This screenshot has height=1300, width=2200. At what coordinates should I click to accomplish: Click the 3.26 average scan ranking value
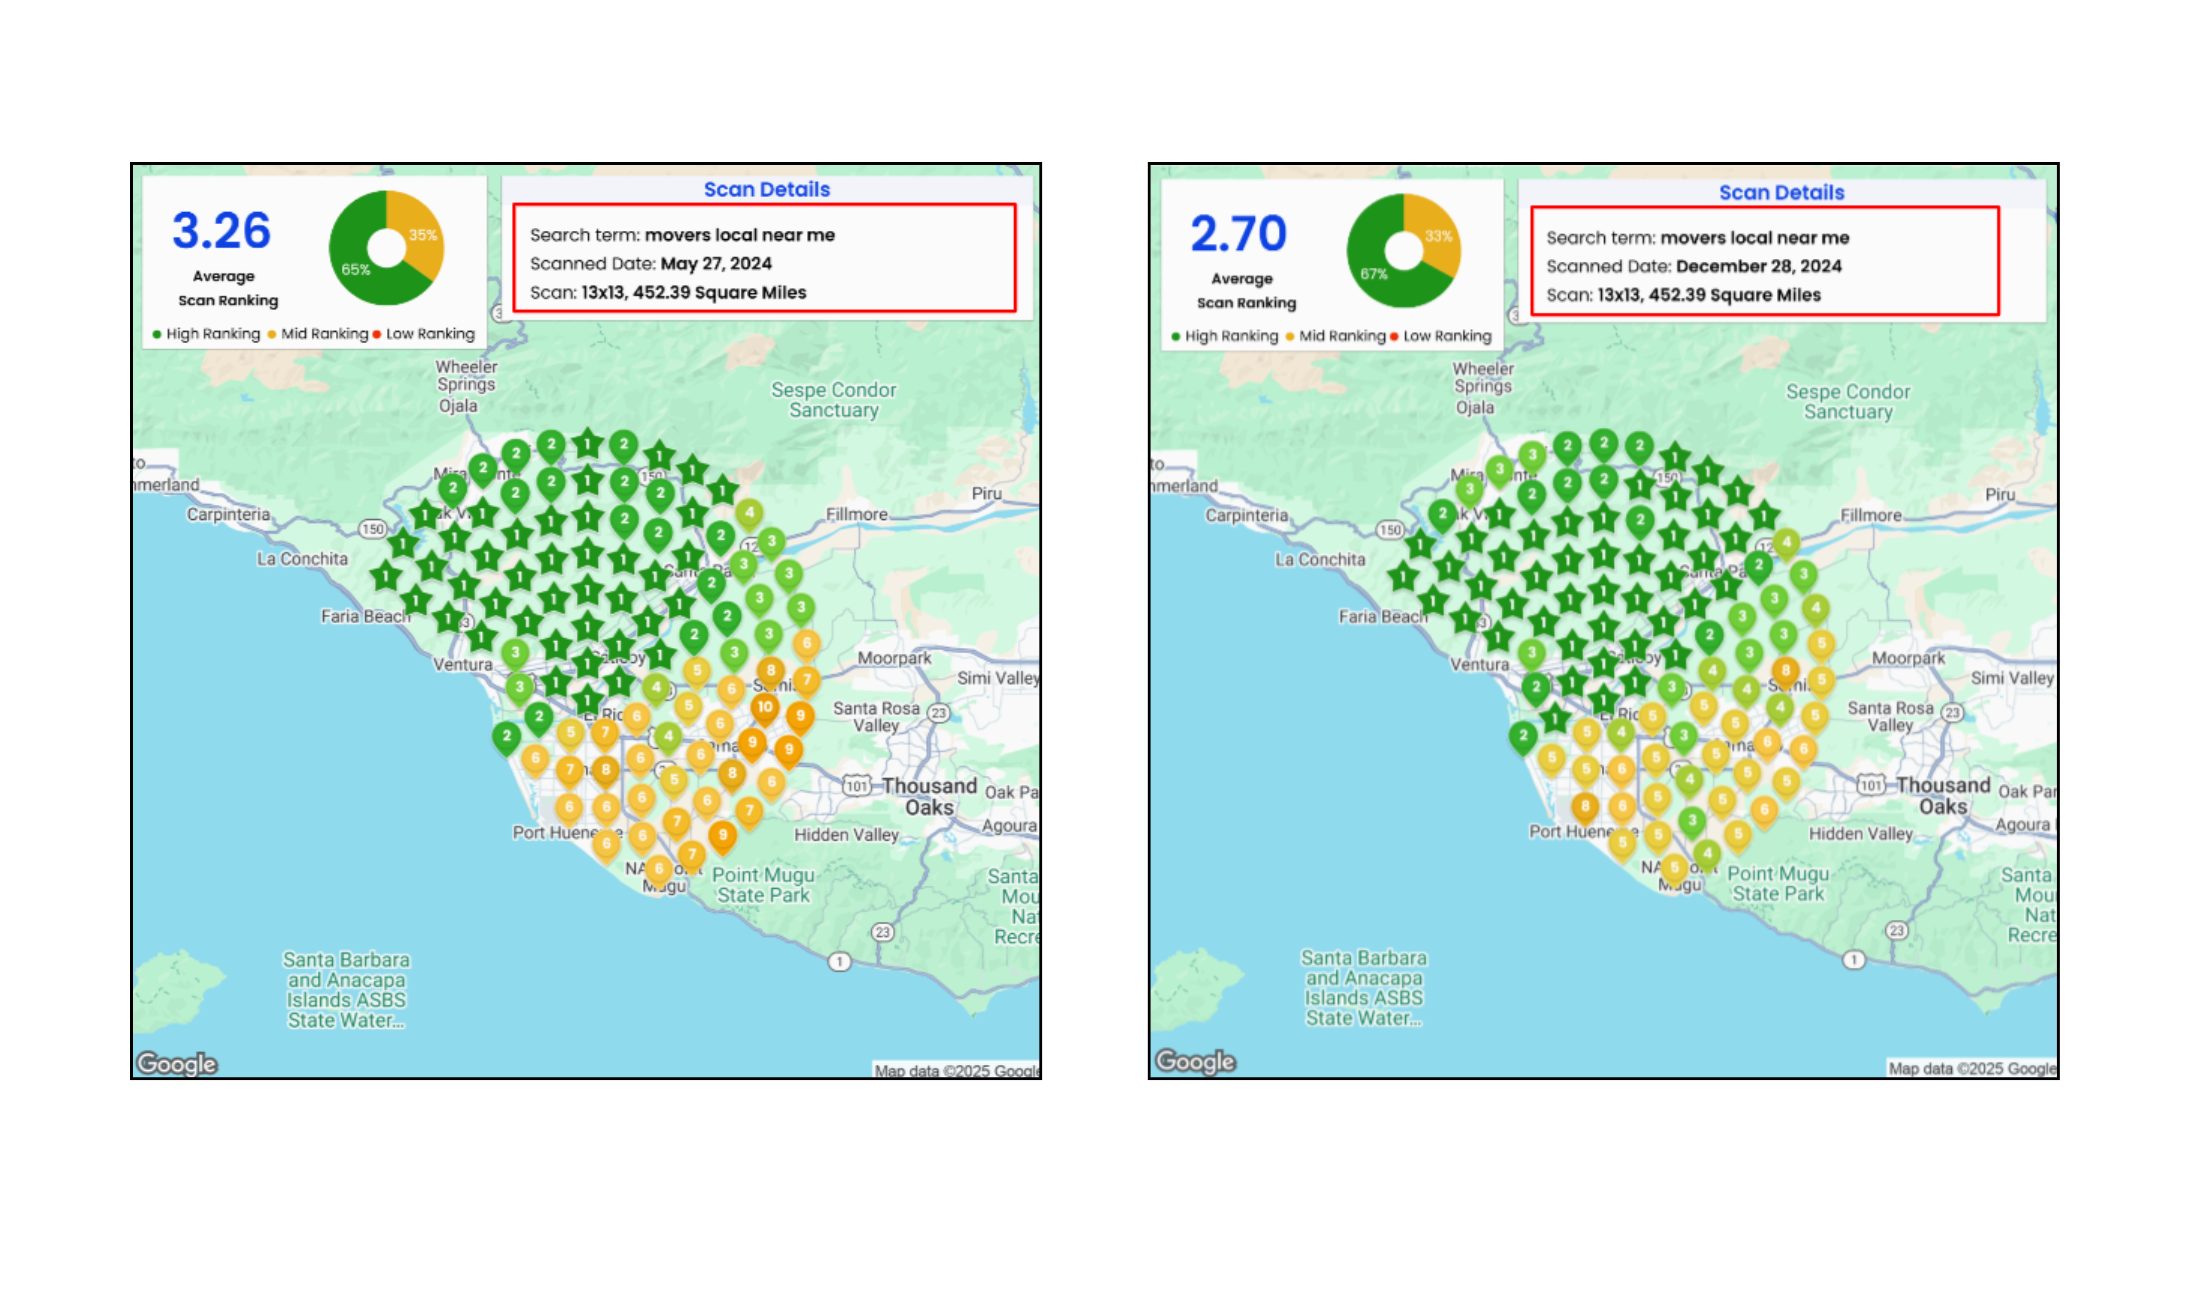[221, 231]
